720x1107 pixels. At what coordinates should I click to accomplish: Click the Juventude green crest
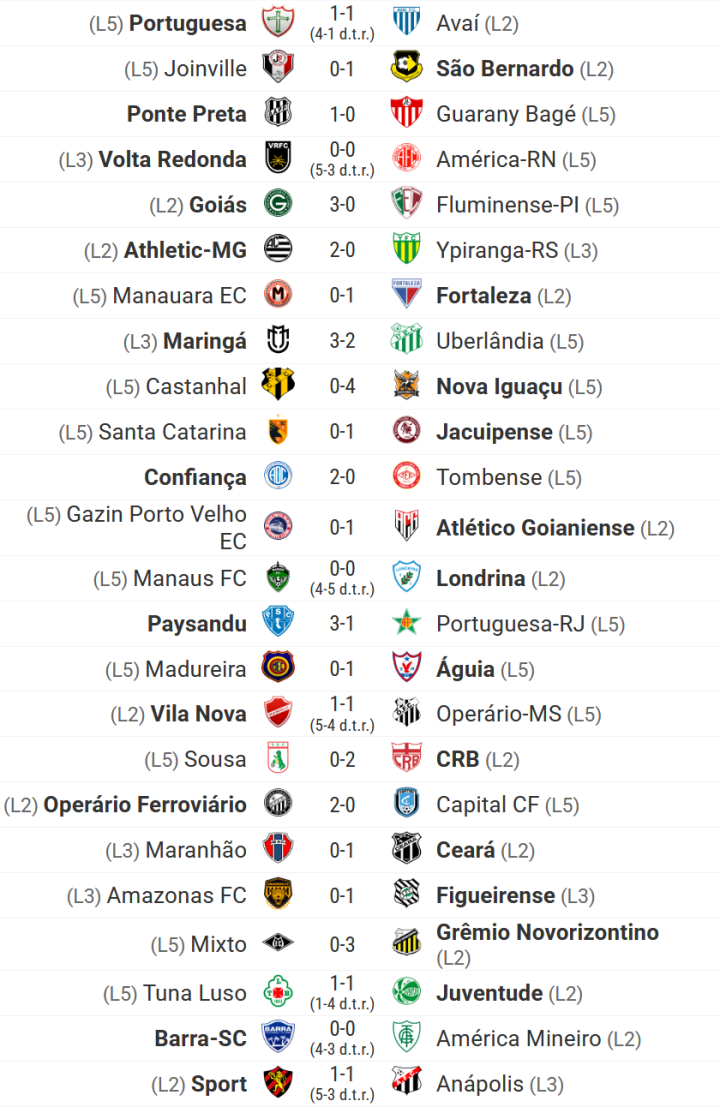click(406, 993)
